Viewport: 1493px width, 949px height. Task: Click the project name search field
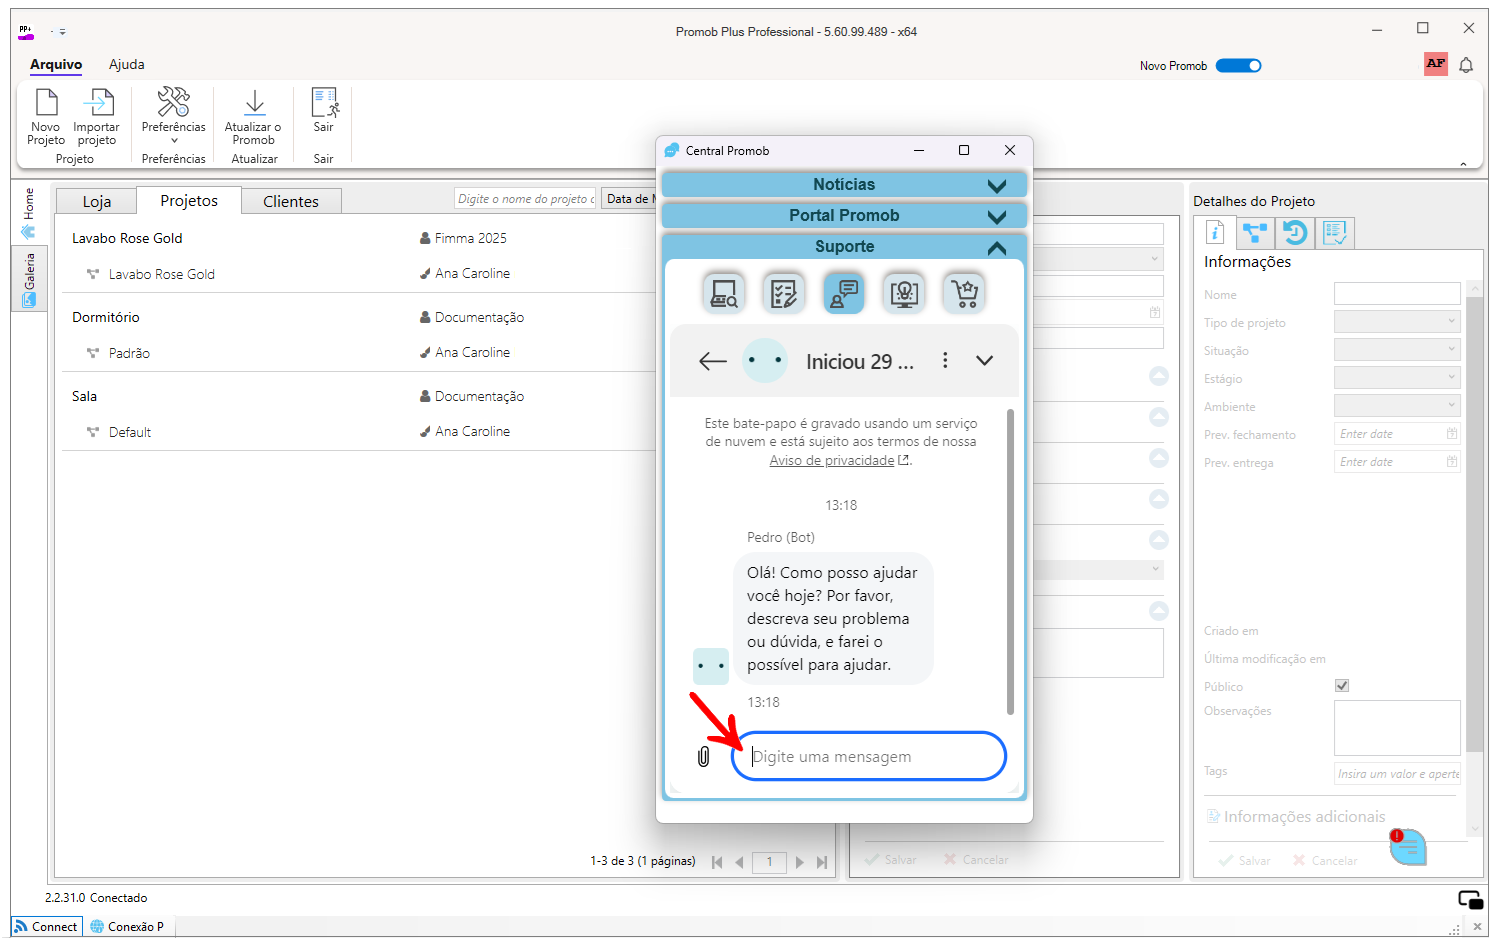tap(525, 199)
